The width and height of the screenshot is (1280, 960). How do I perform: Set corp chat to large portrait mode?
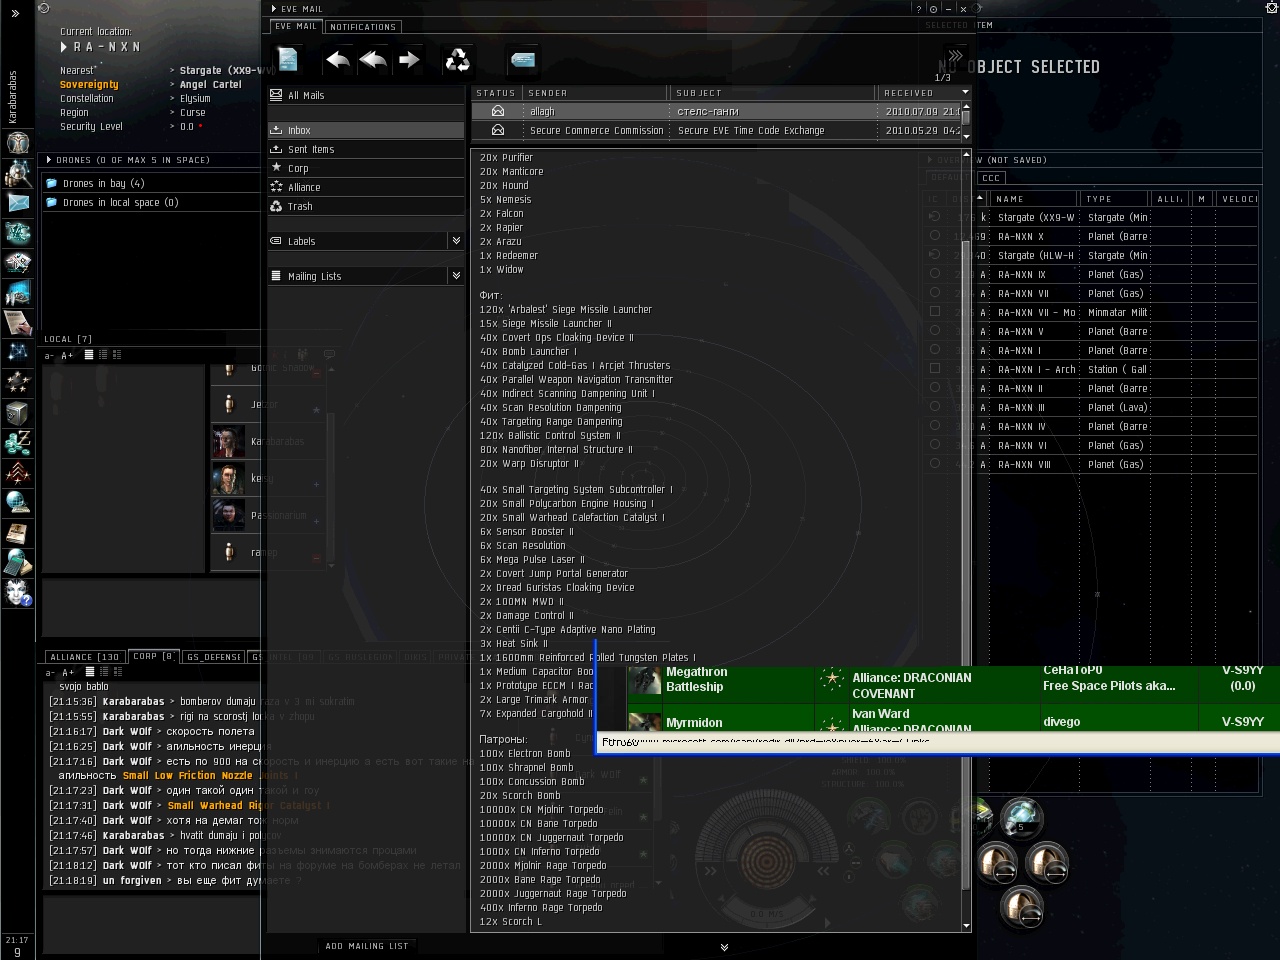117,672
